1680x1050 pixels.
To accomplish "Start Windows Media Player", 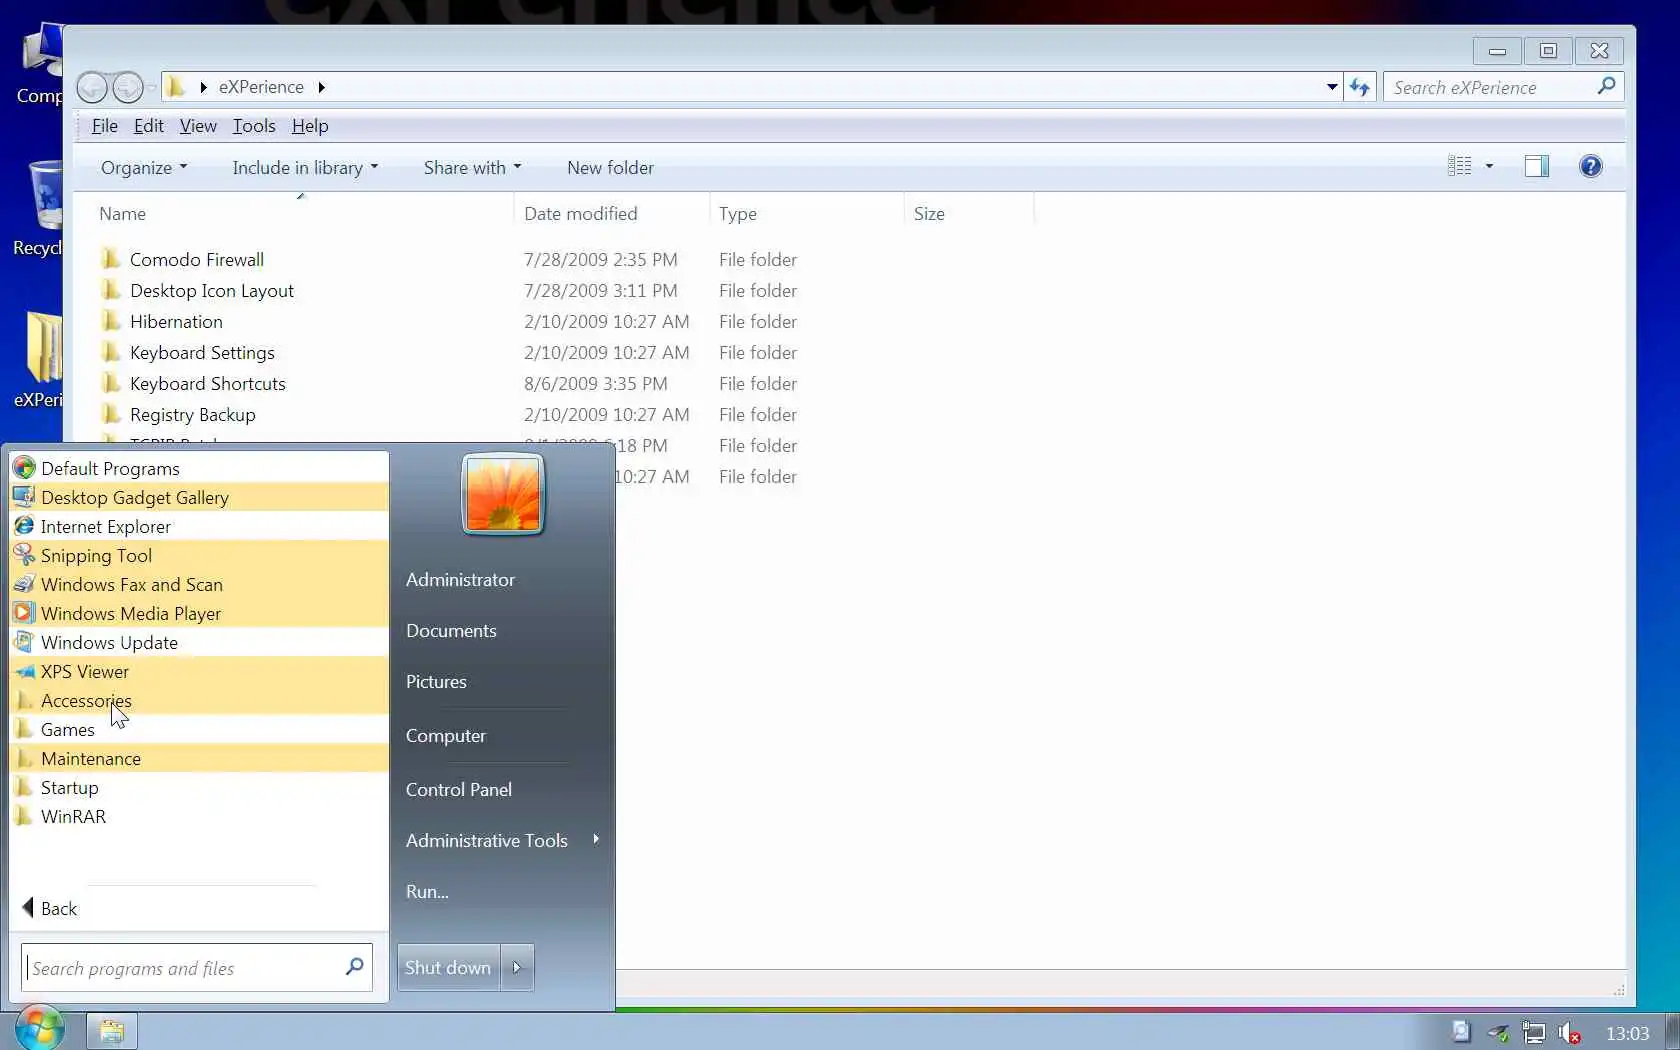I will (x=199, y=613).
